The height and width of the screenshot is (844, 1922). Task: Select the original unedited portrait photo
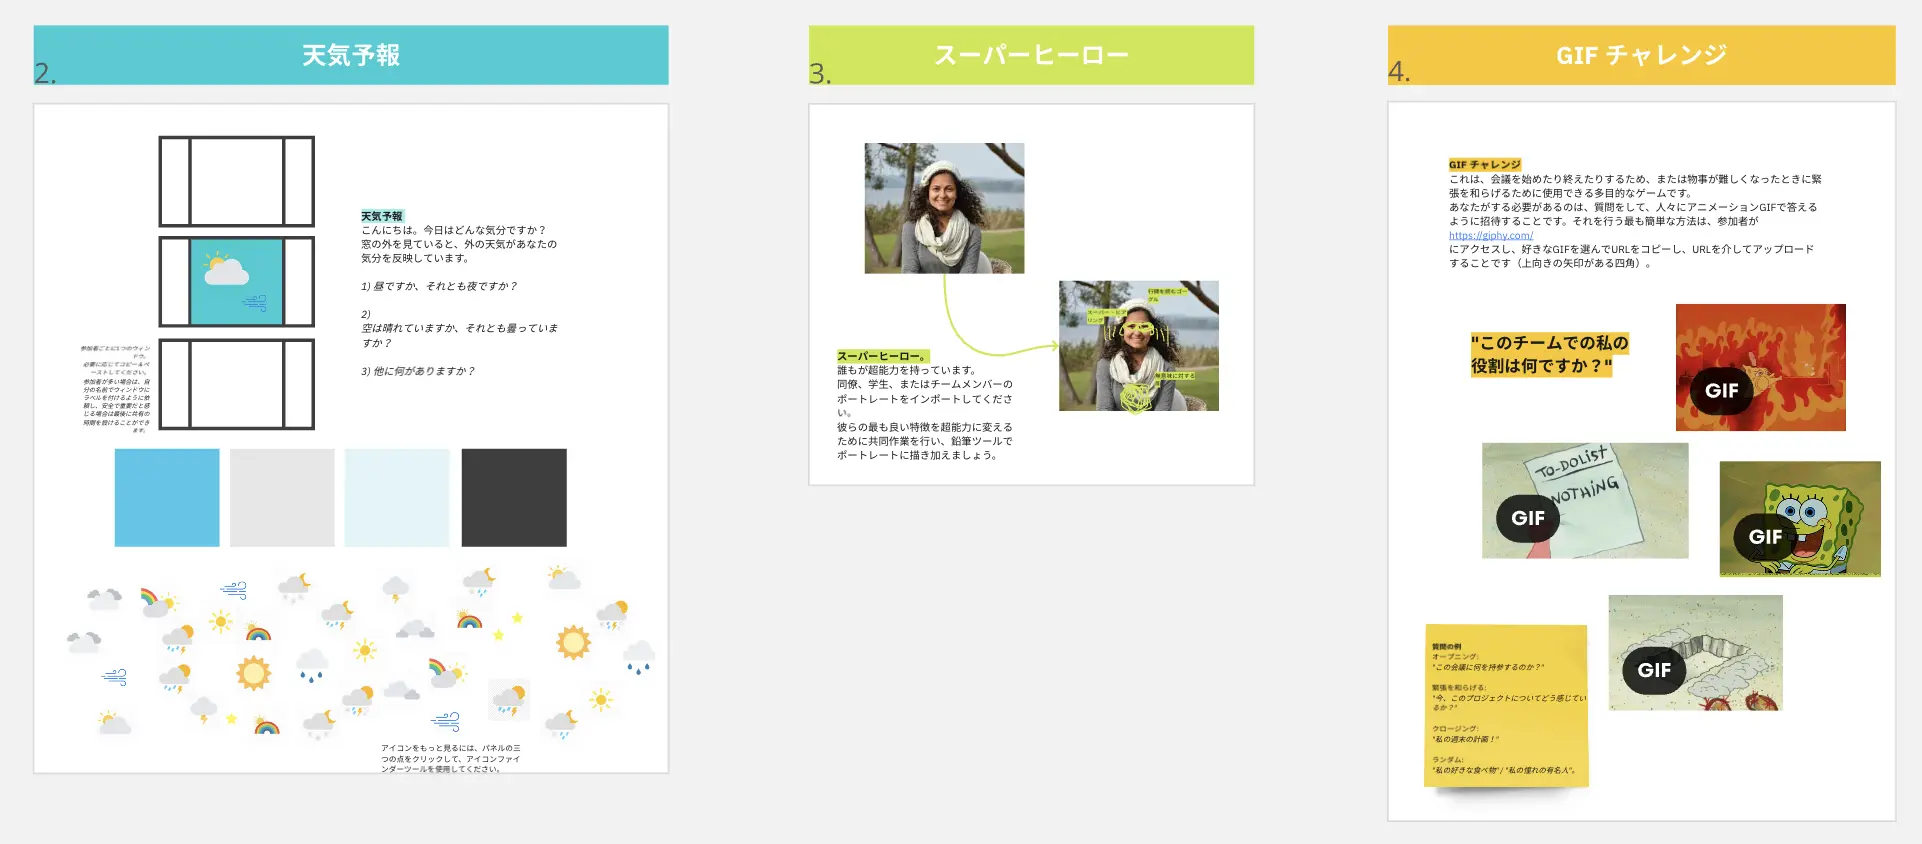click(944, 208)
